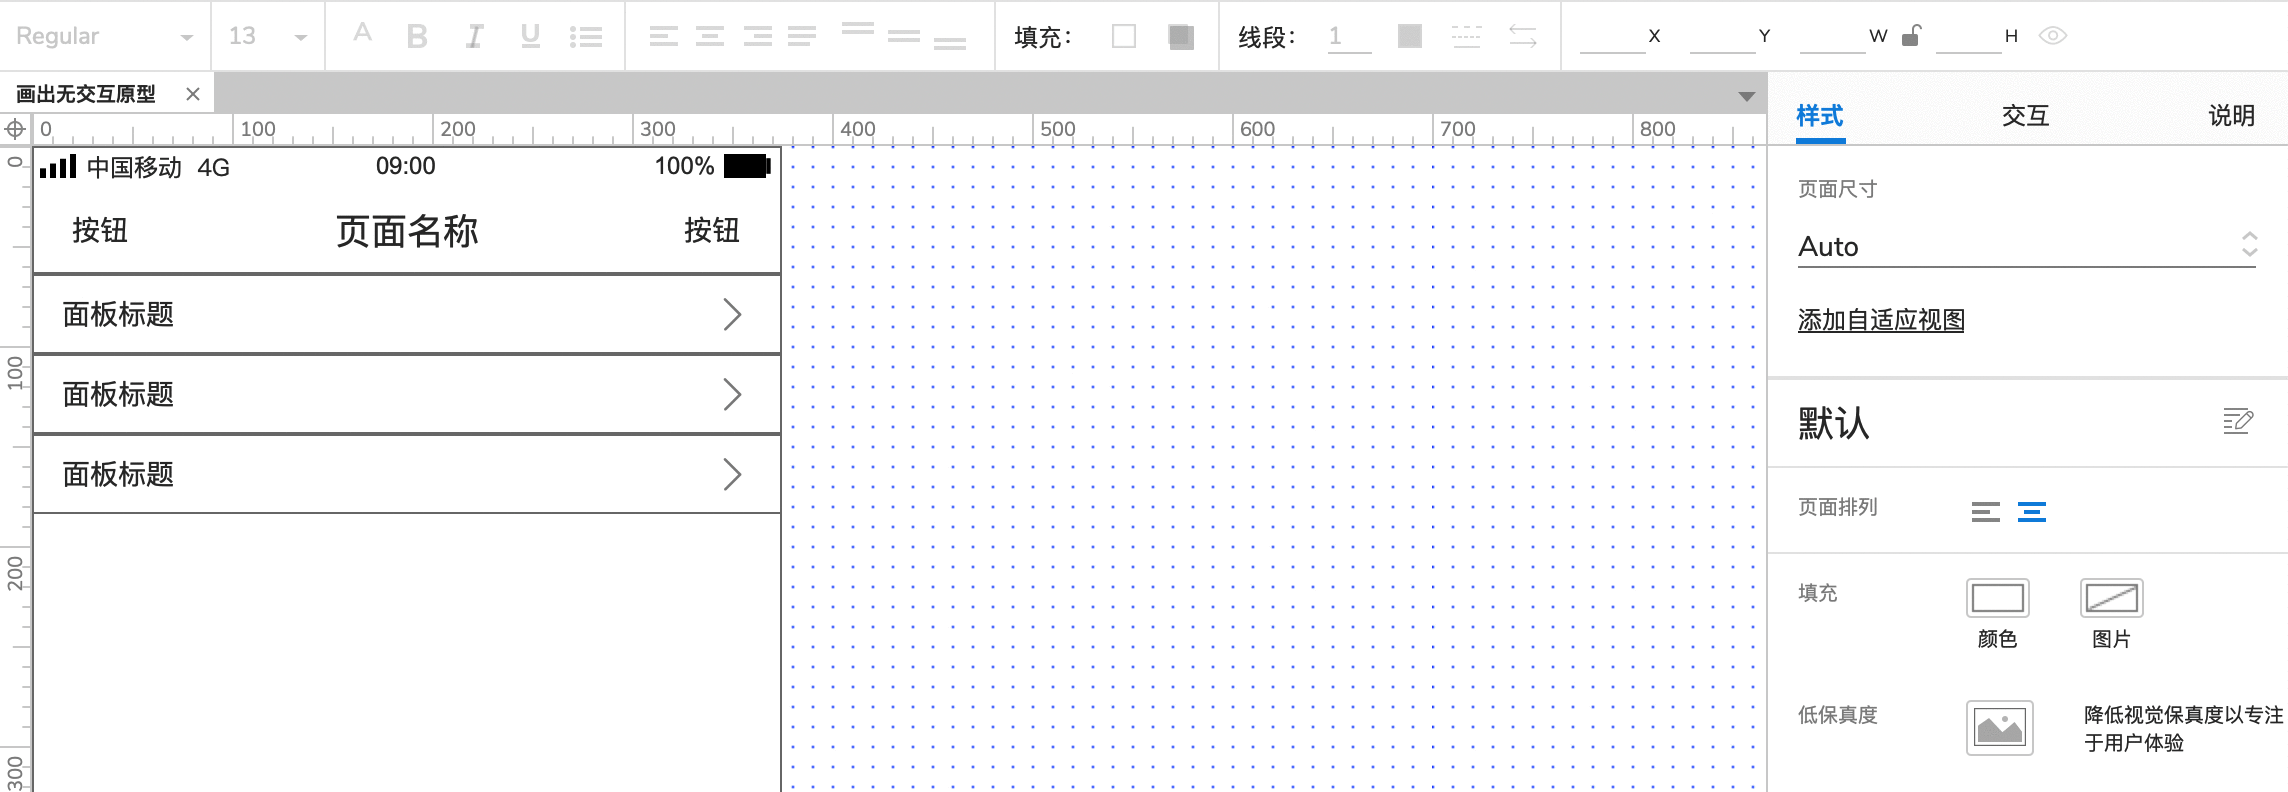Toggle italic formatting
The height and width of the screenshot is (792, 2288).
tap(474, 36)
